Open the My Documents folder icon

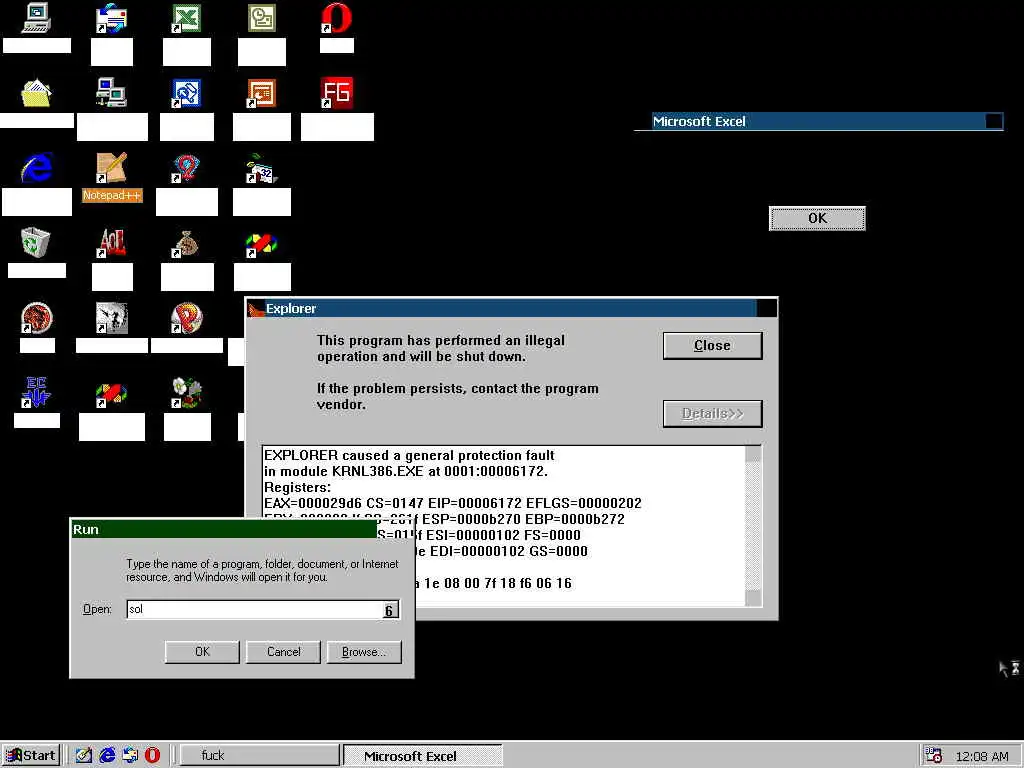(36, 93)
